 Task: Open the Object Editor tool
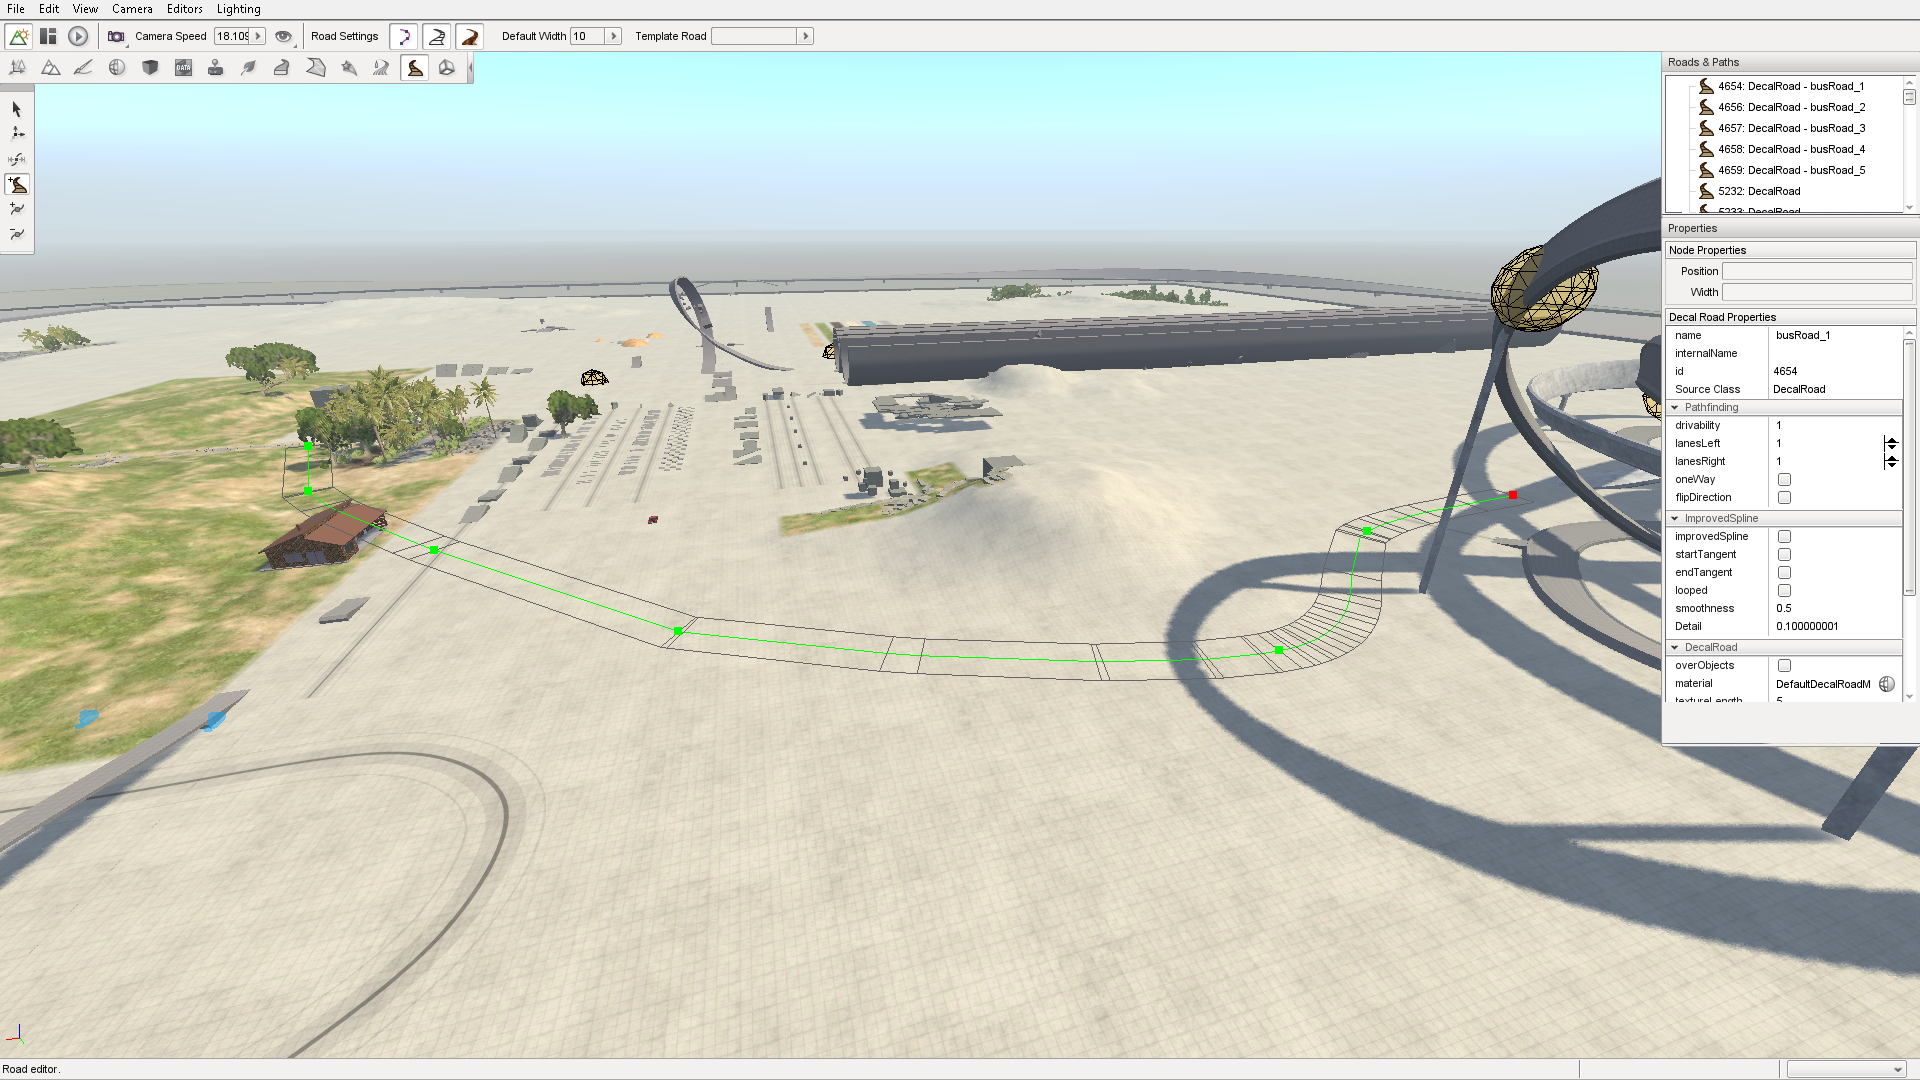click(x=17, y=68)
